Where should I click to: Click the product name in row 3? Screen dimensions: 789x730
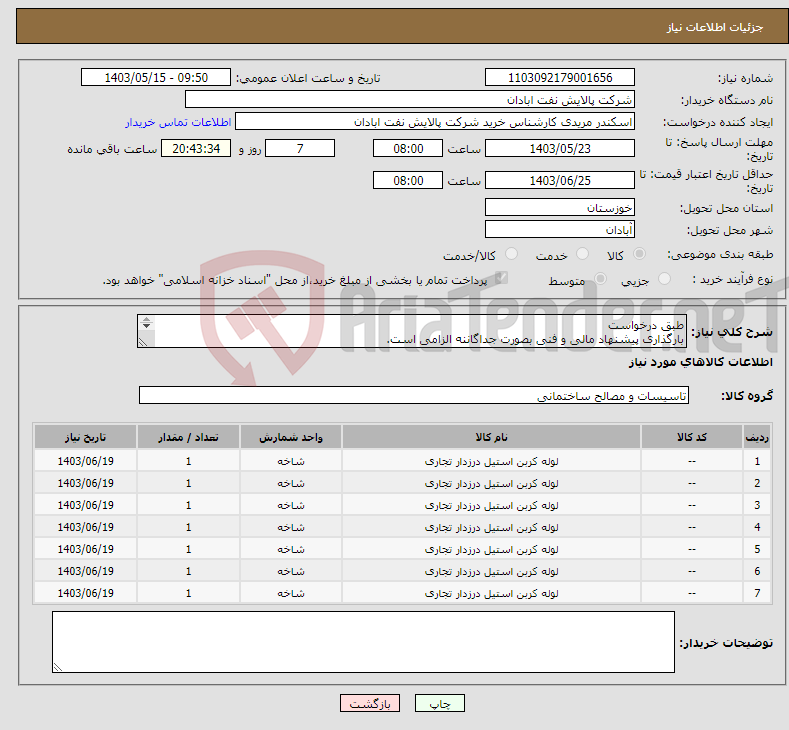click(491, 506)
